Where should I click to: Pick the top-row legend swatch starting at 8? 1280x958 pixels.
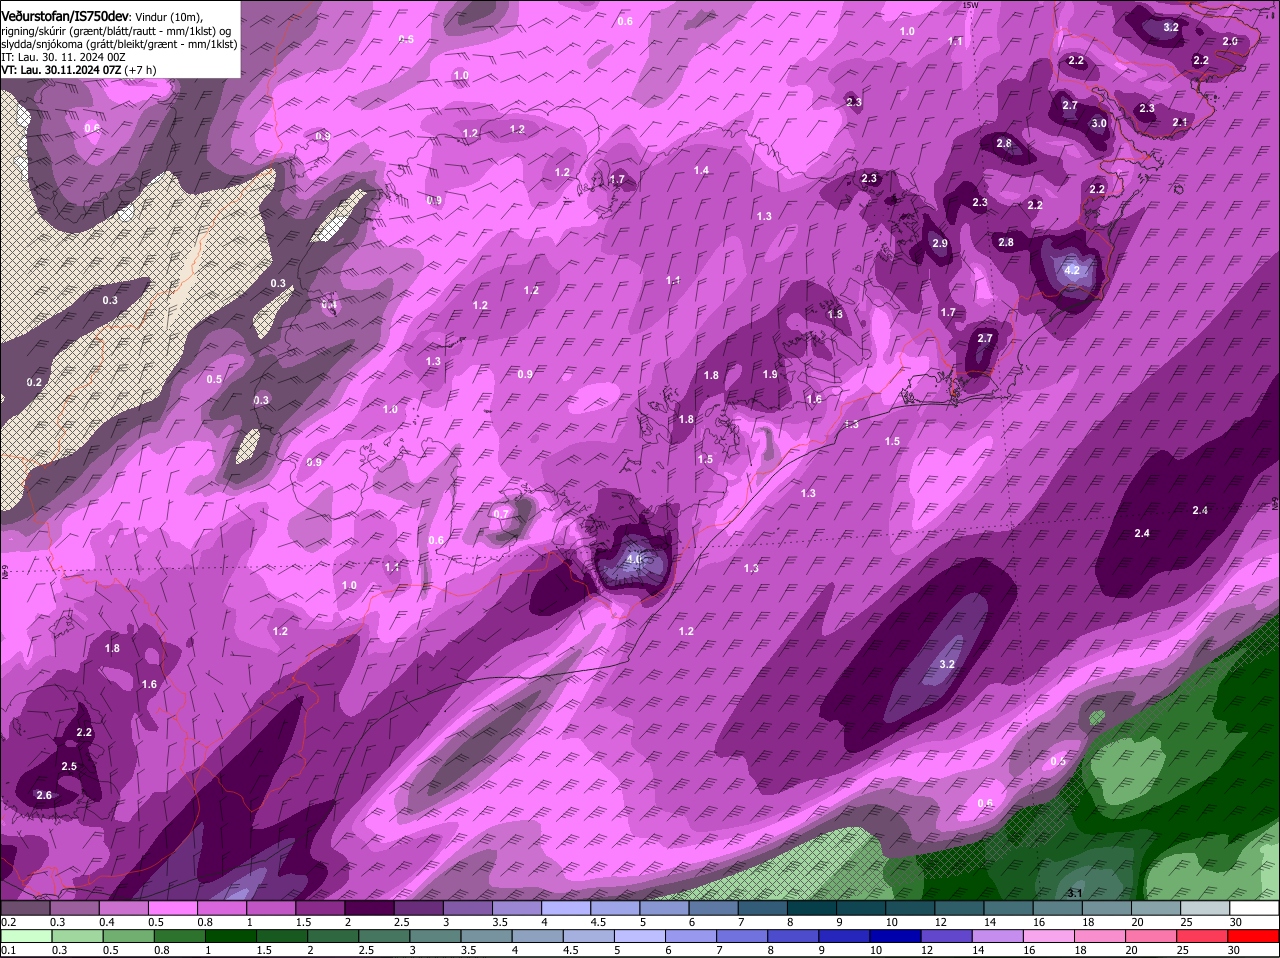(811, 909)
